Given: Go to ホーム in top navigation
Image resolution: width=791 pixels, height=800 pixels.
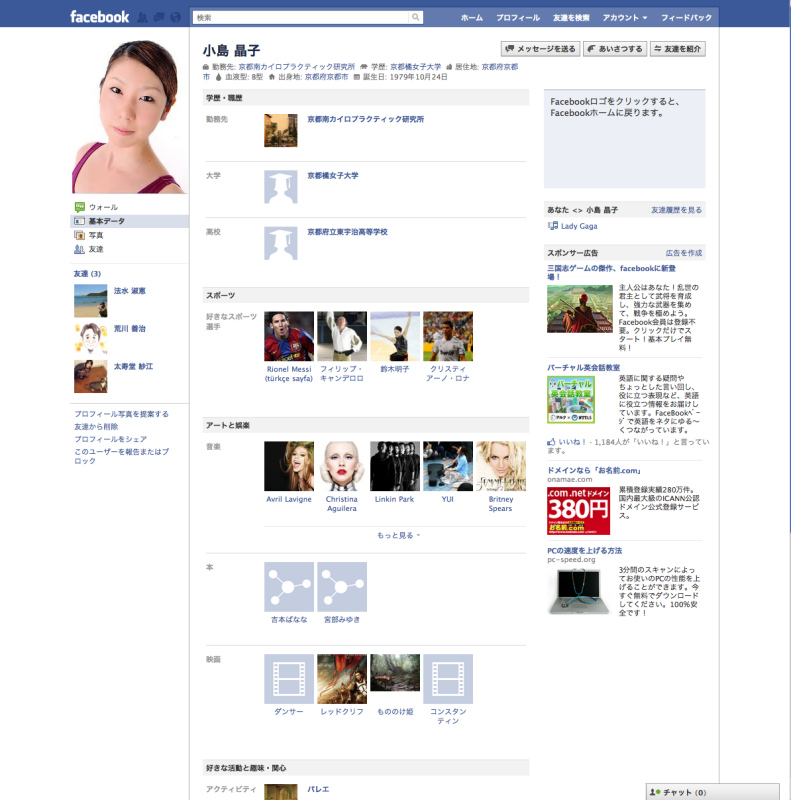Looking at the screenshot, I should (472, 17).
